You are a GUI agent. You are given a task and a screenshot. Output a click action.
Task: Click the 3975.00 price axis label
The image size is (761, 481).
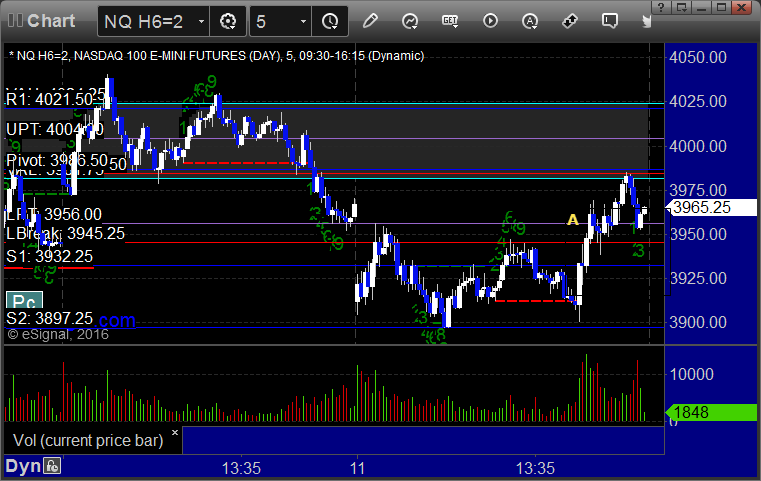coord(698,190)
